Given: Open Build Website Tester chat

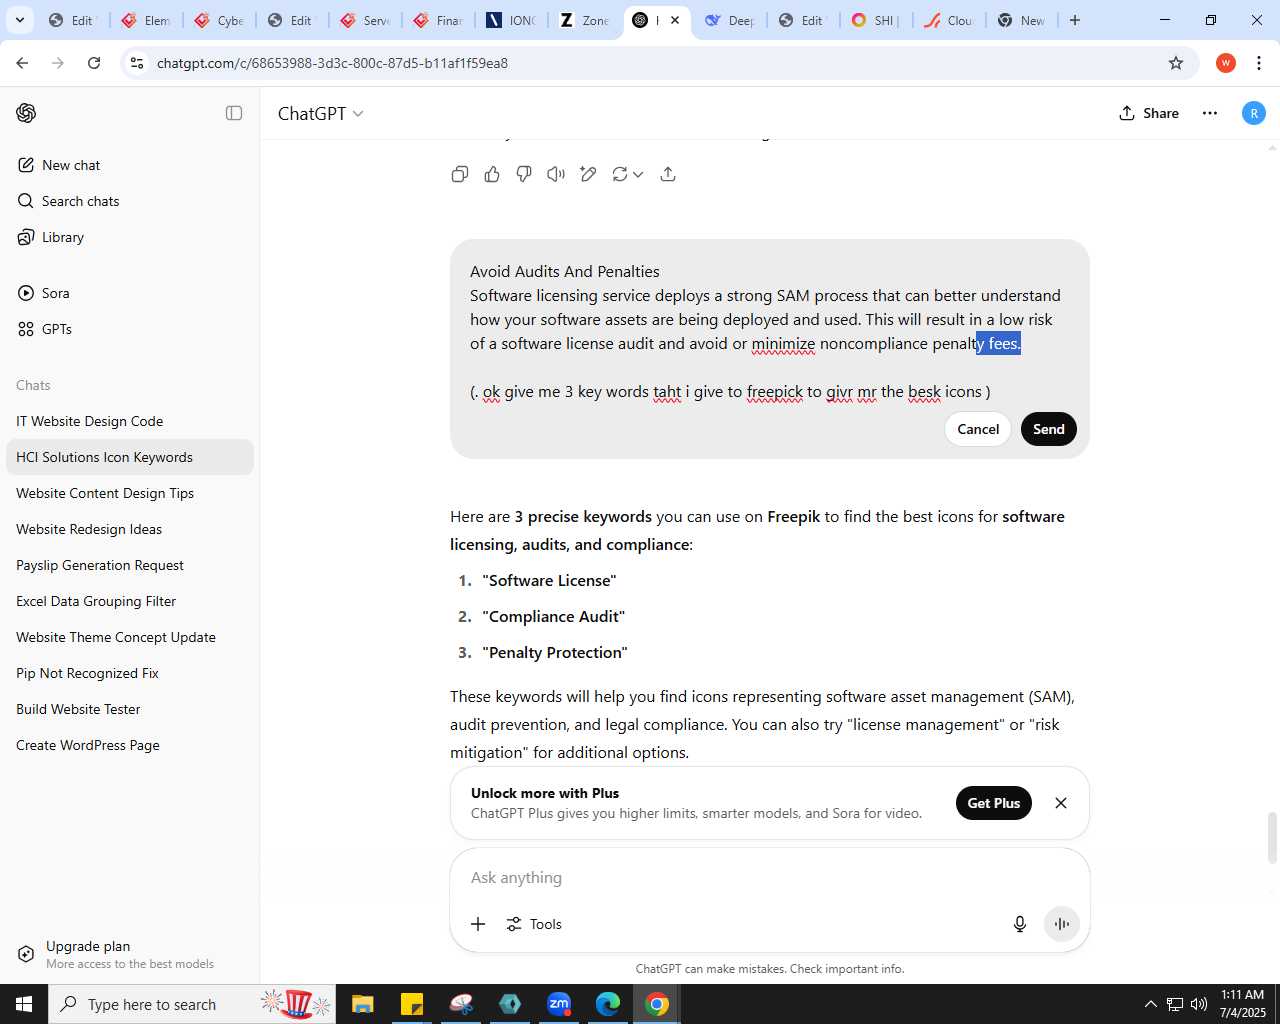Looking at the screenshot, I should [x=130, y=709].
